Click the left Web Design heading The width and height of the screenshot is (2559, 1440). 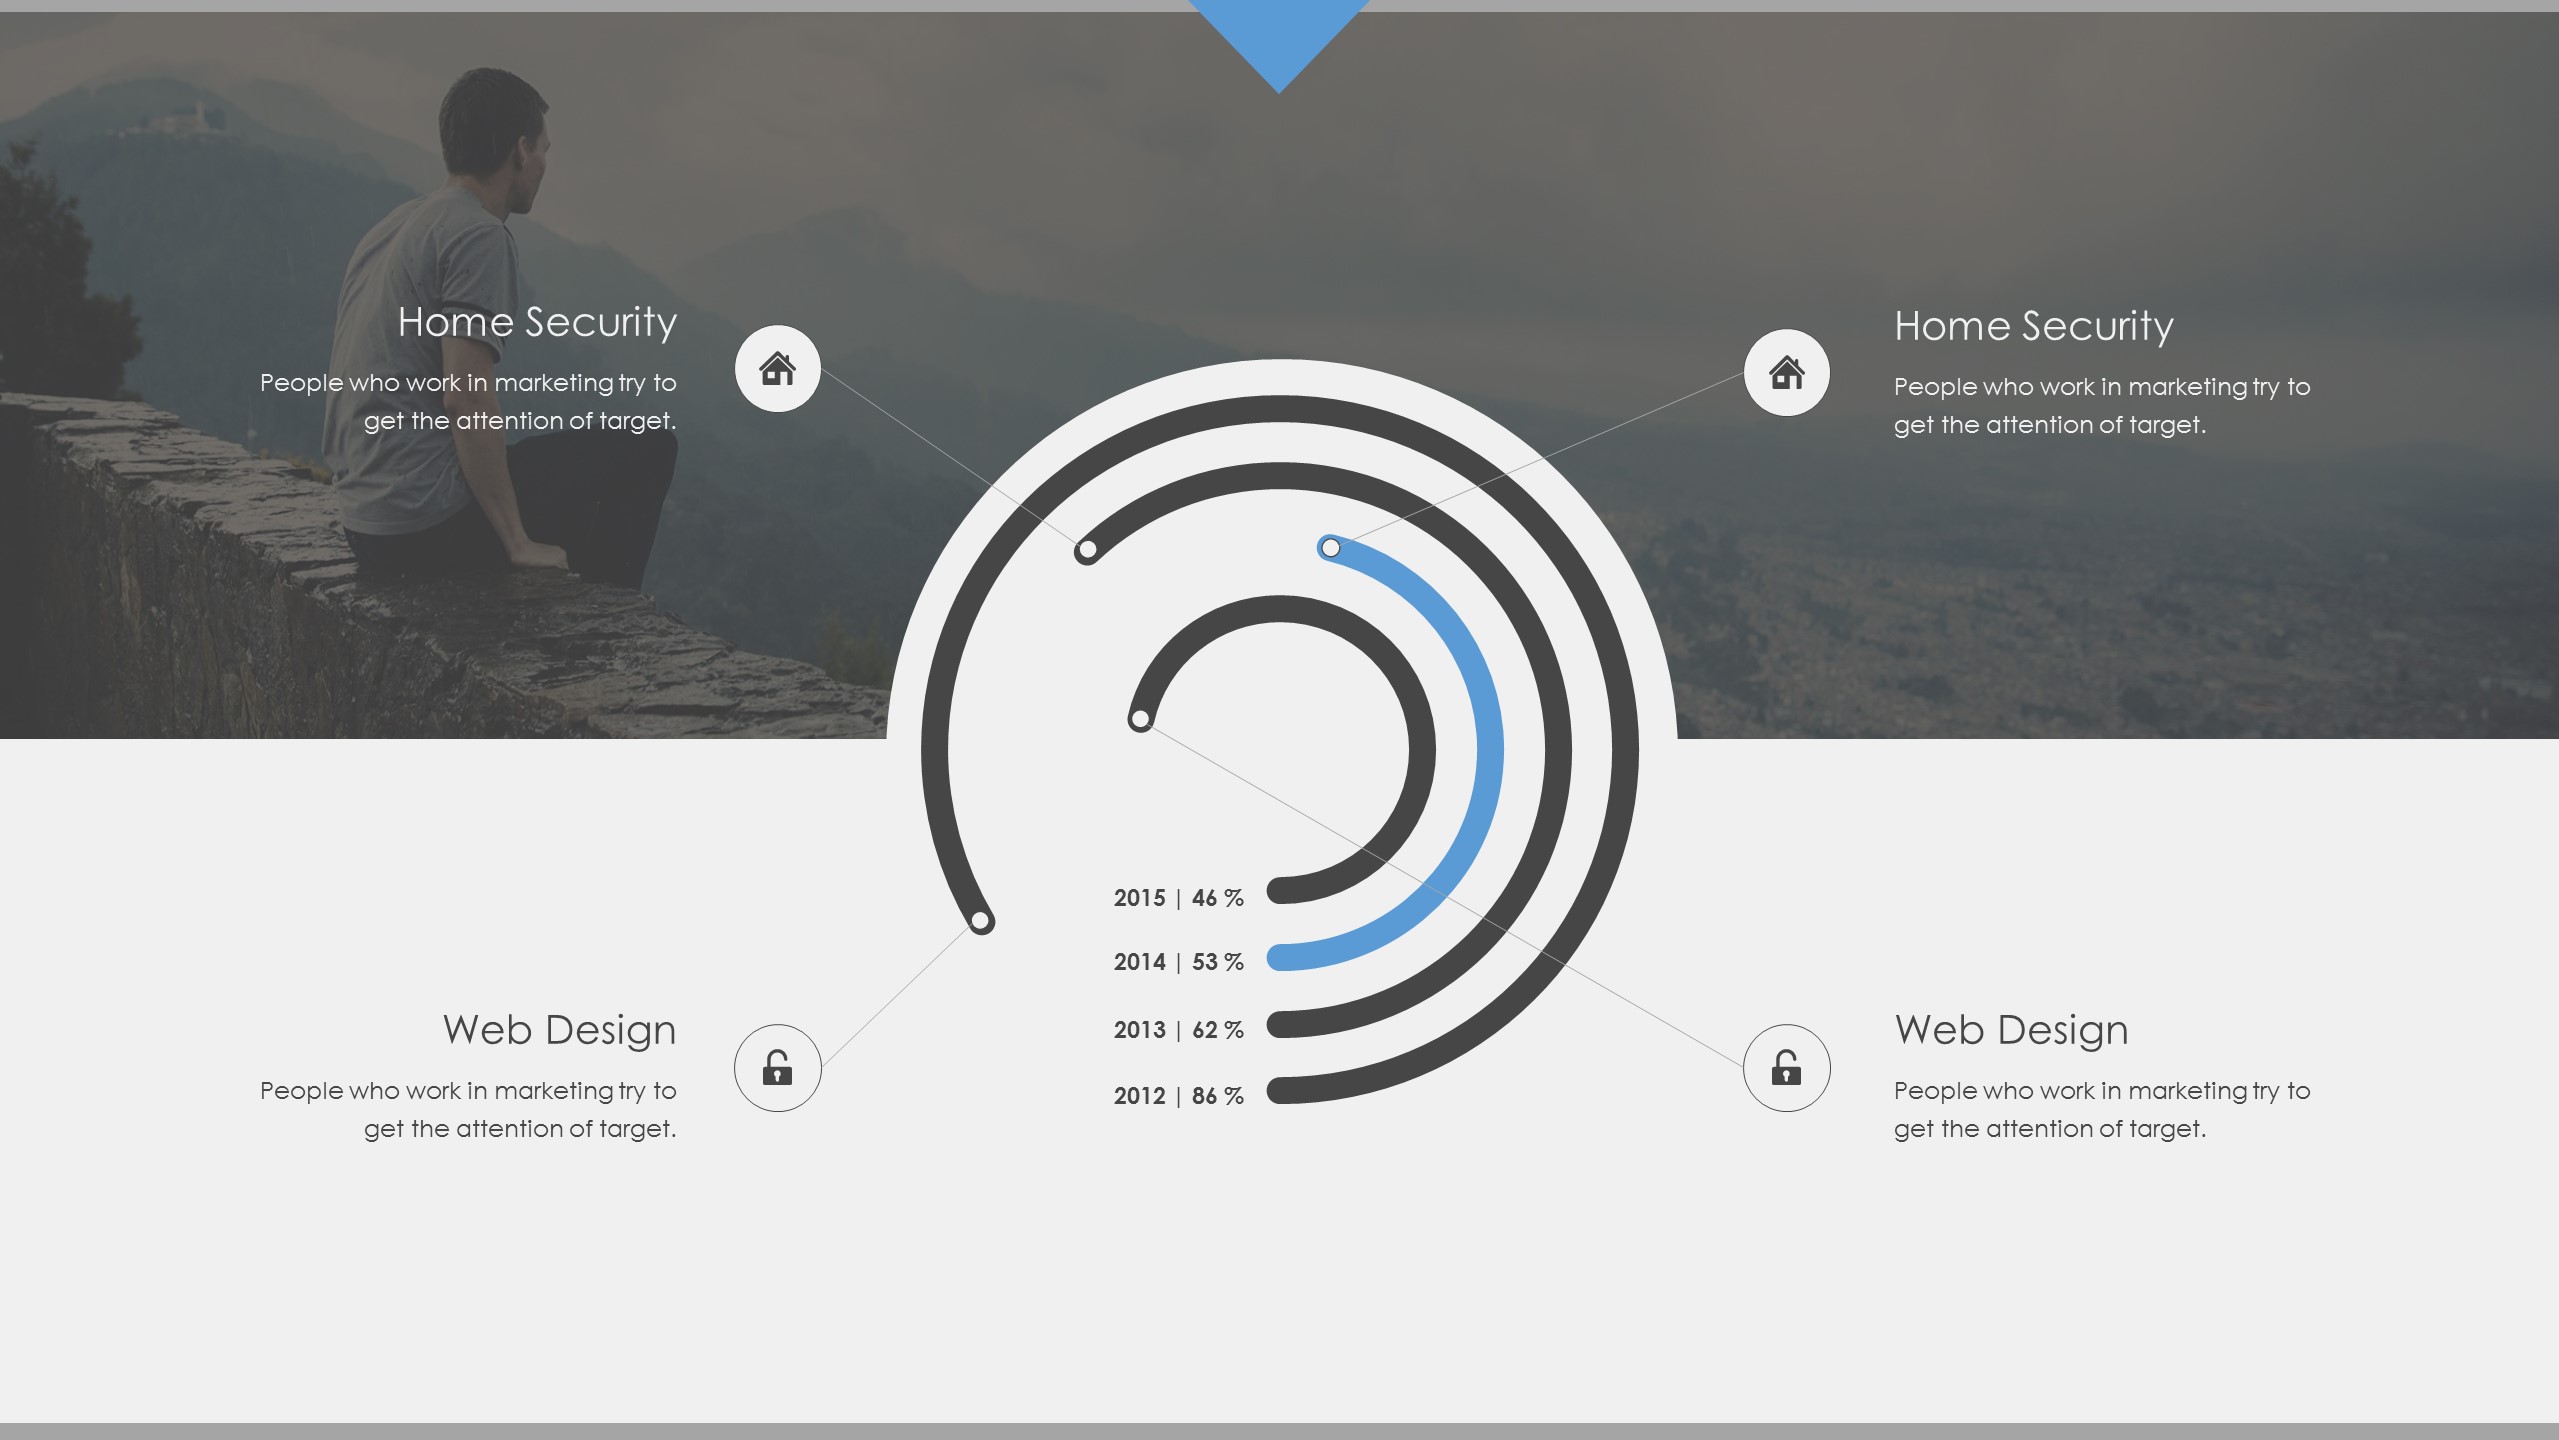559,1030
